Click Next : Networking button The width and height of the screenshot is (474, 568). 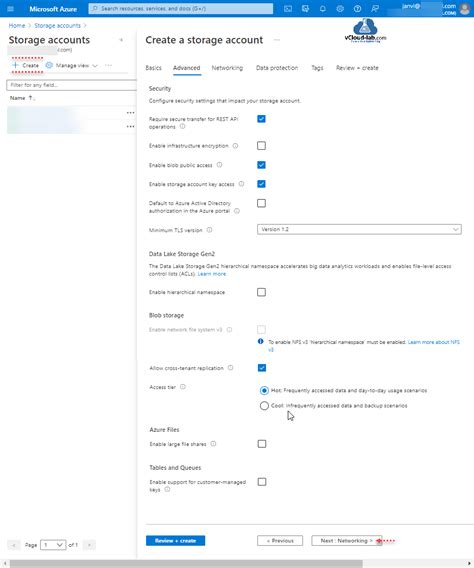coord(347,540)
